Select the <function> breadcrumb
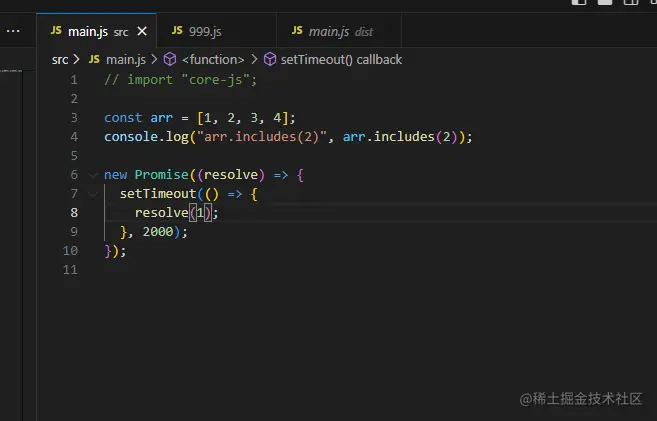Viewport: 657px width, 421px height. pos(213,59)
